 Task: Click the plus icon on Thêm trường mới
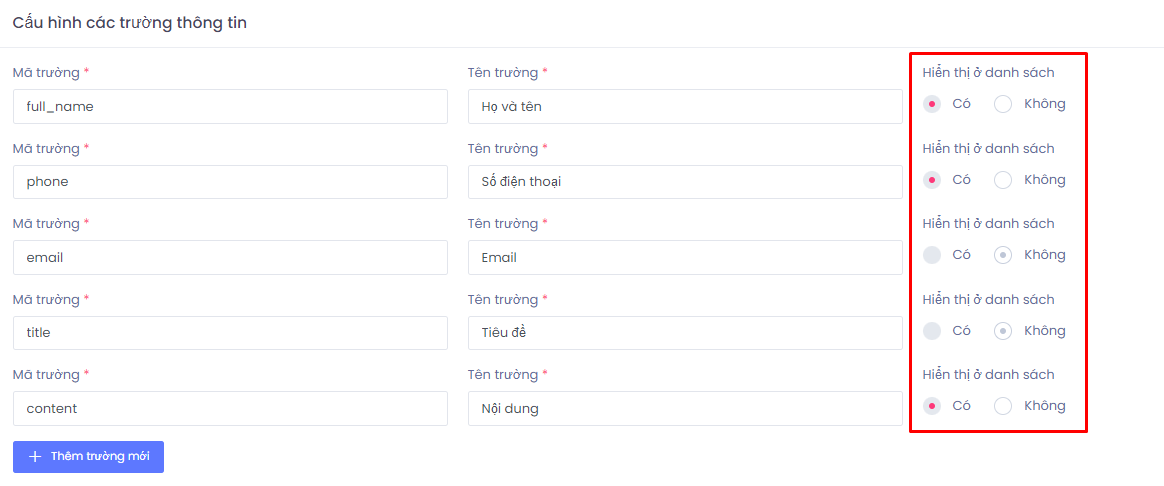pos(35,457)
